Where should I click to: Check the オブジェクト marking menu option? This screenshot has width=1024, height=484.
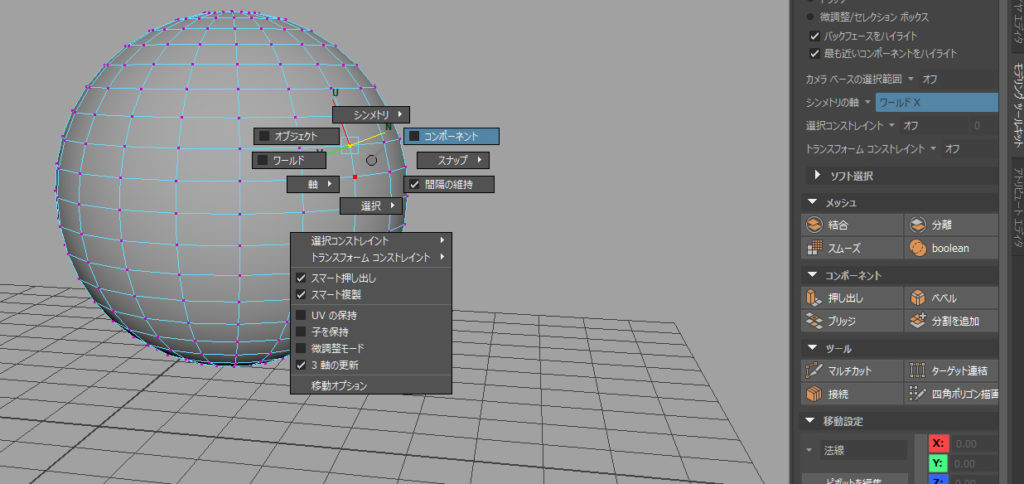(x=264, y=136)
